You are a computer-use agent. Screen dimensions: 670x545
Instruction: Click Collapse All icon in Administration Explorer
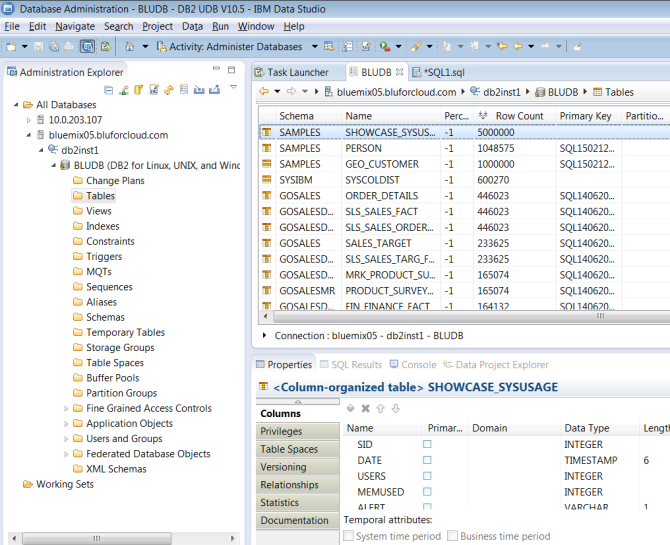click(109, 90)
